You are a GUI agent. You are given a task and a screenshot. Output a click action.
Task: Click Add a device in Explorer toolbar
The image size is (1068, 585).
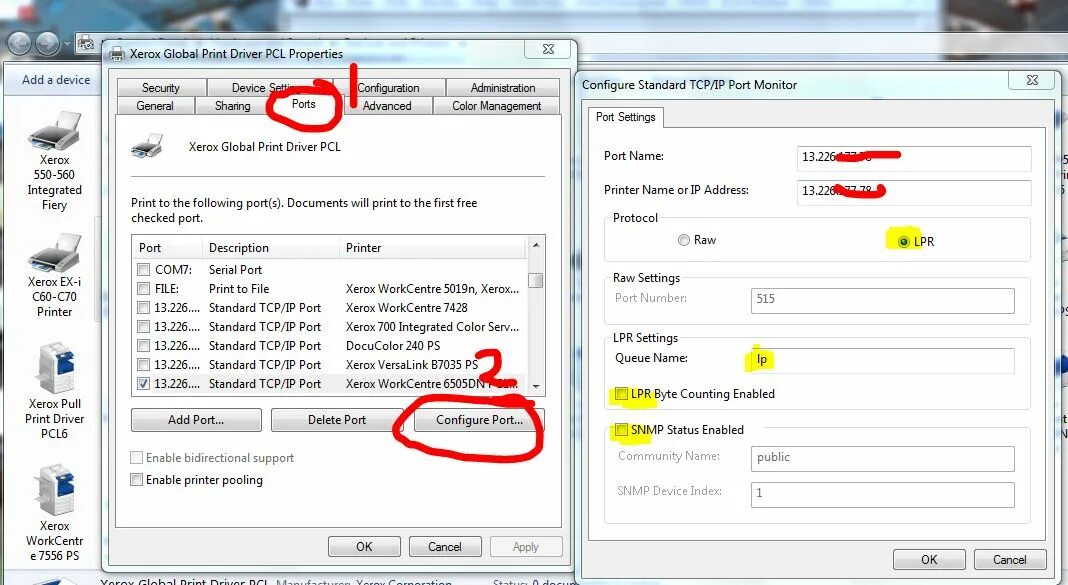[56, 80]
